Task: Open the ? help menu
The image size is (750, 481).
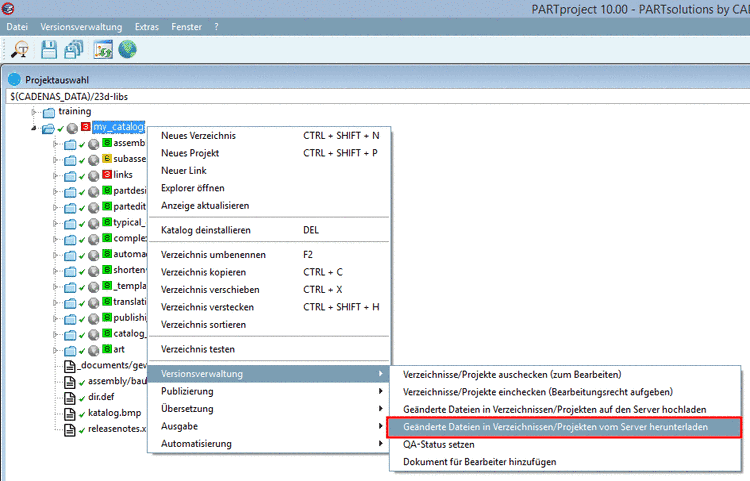Action: tap(216, 27)
